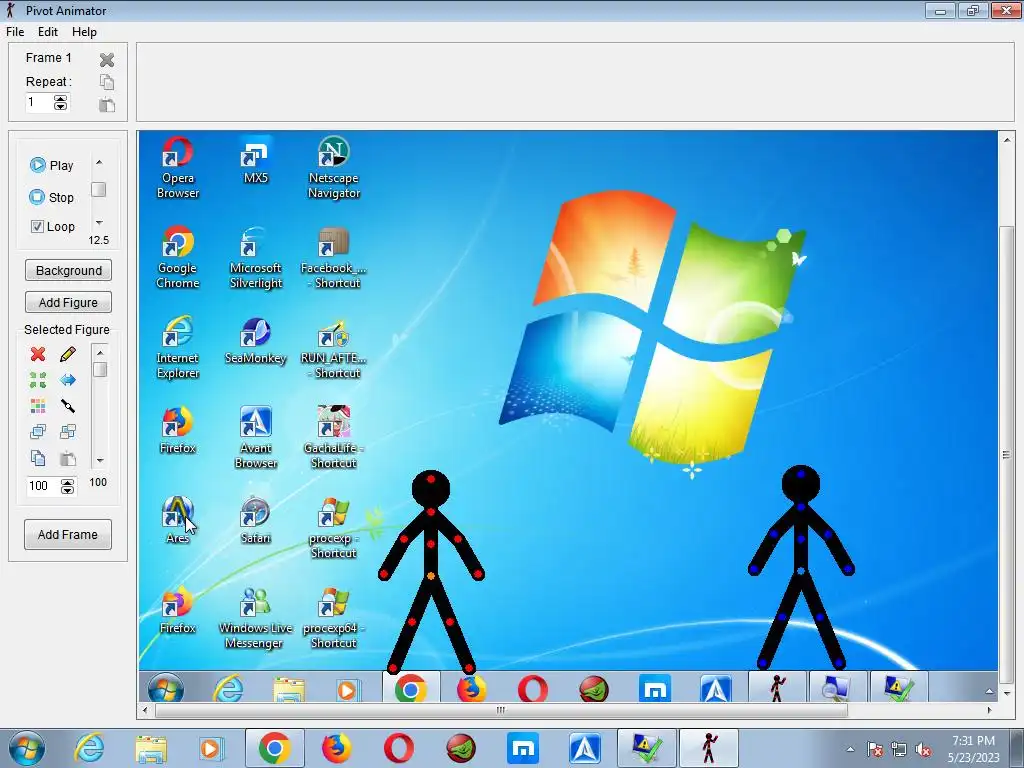
Task: Paste figure icon in Selected Figure panel
Action: (67, 458)
